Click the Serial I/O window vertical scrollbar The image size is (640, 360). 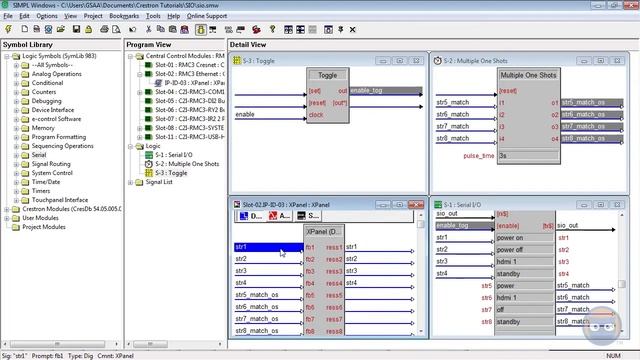pyautogui.click(x=622, y=273)
